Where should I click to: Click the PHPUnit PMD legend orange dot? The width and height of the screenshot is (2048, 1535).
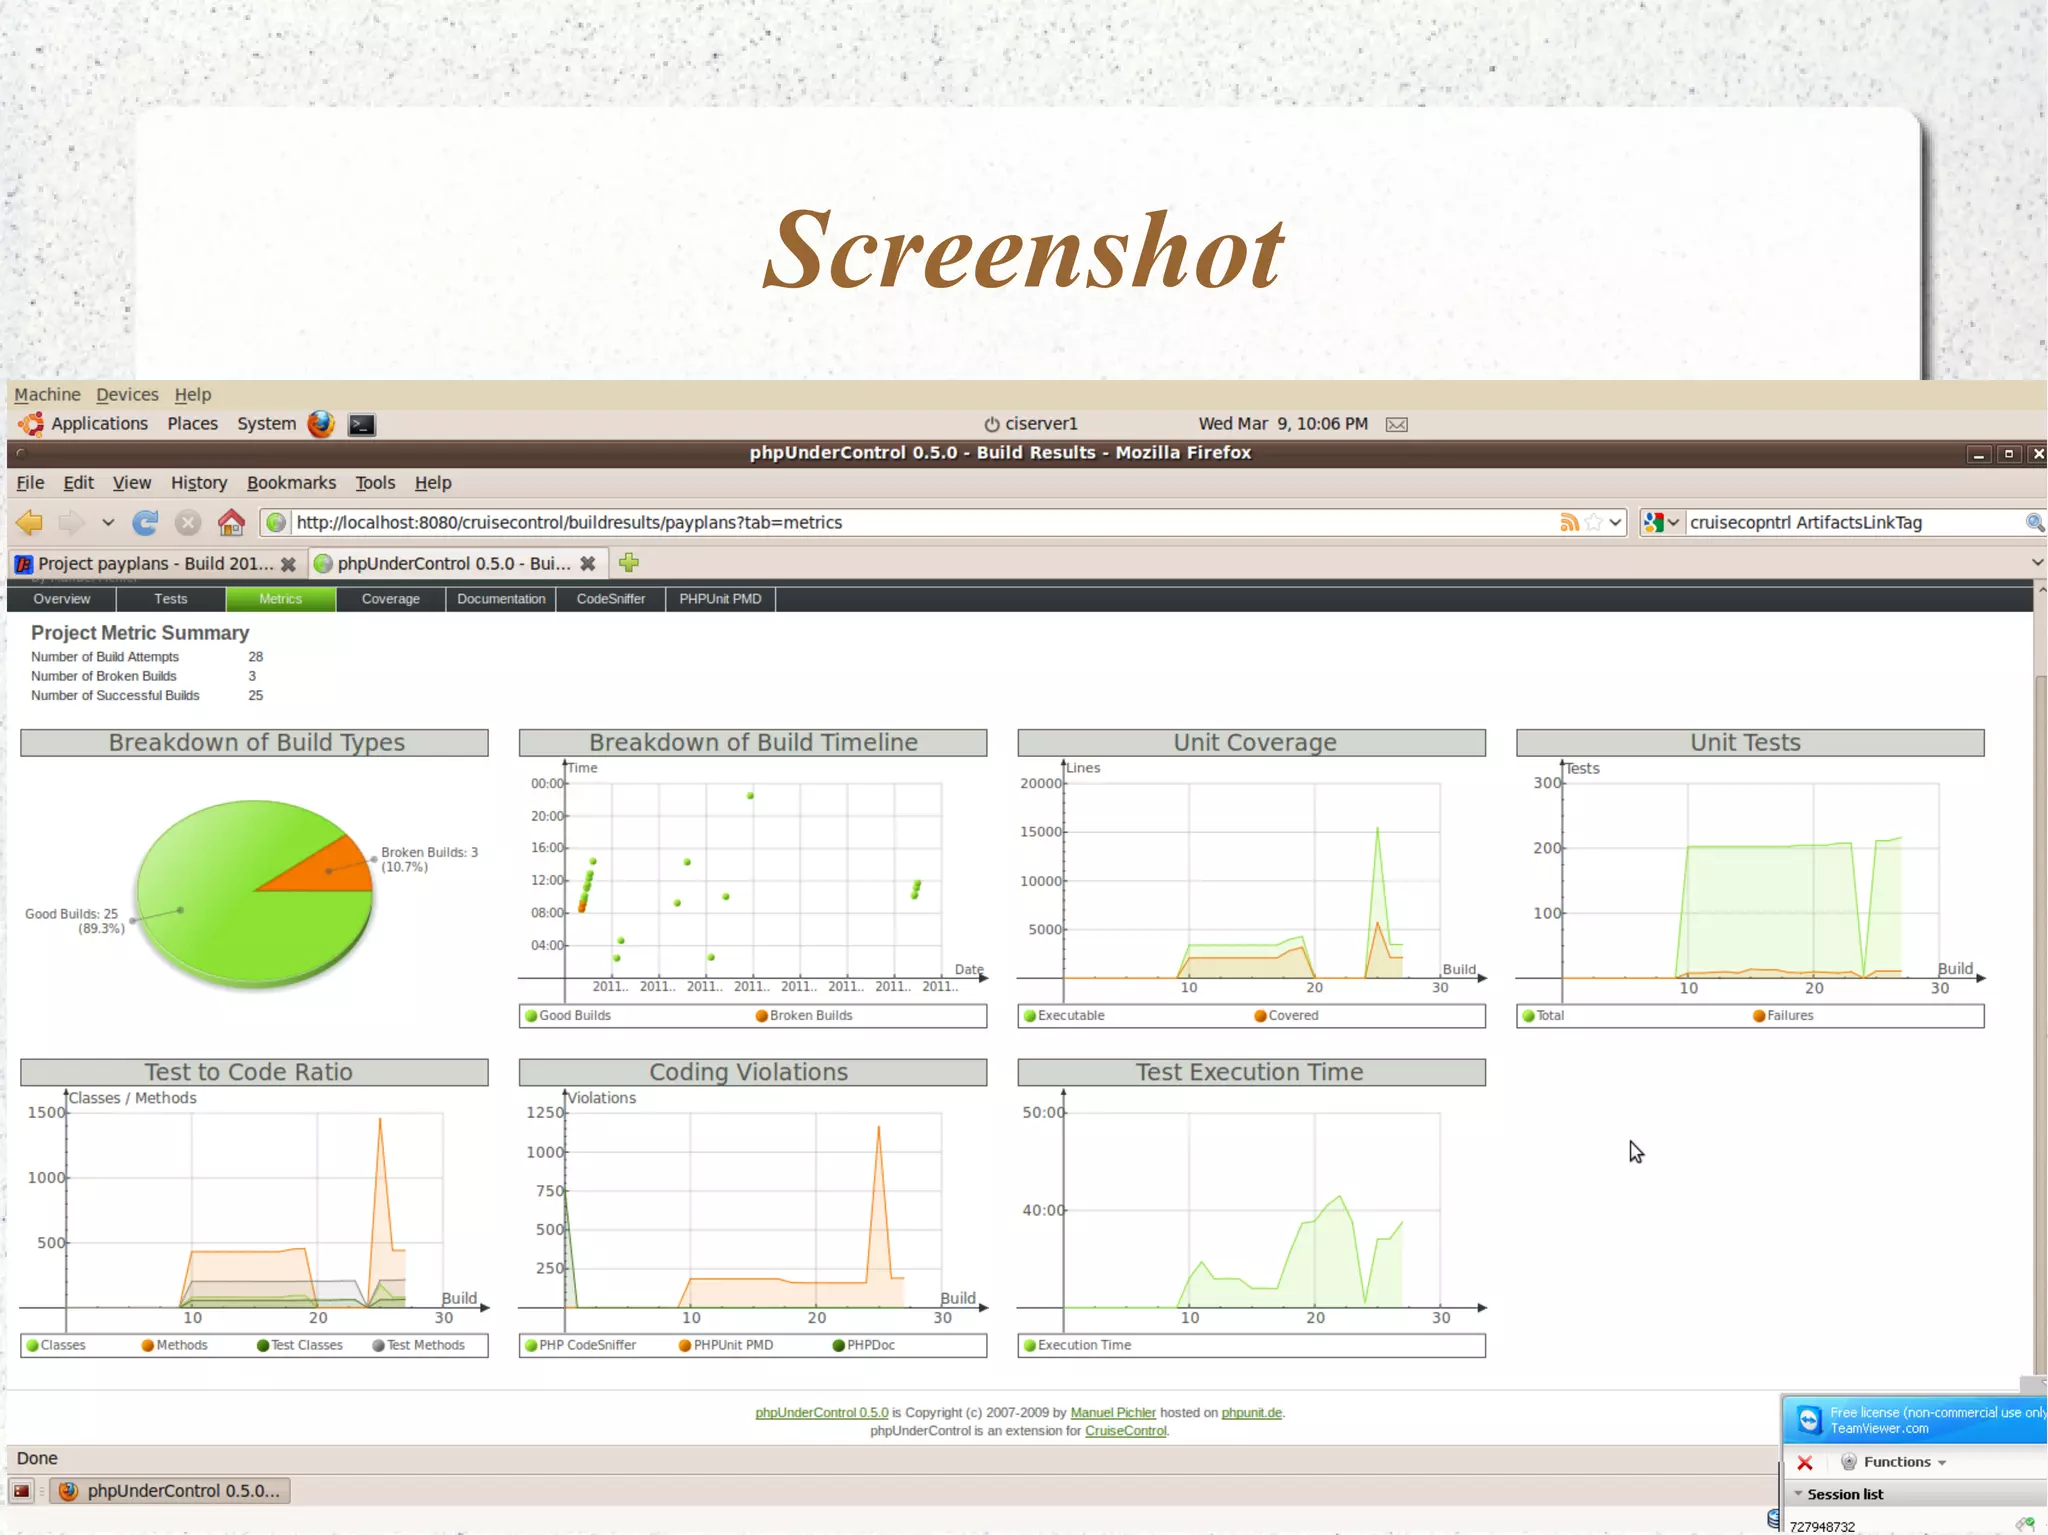685,1346
